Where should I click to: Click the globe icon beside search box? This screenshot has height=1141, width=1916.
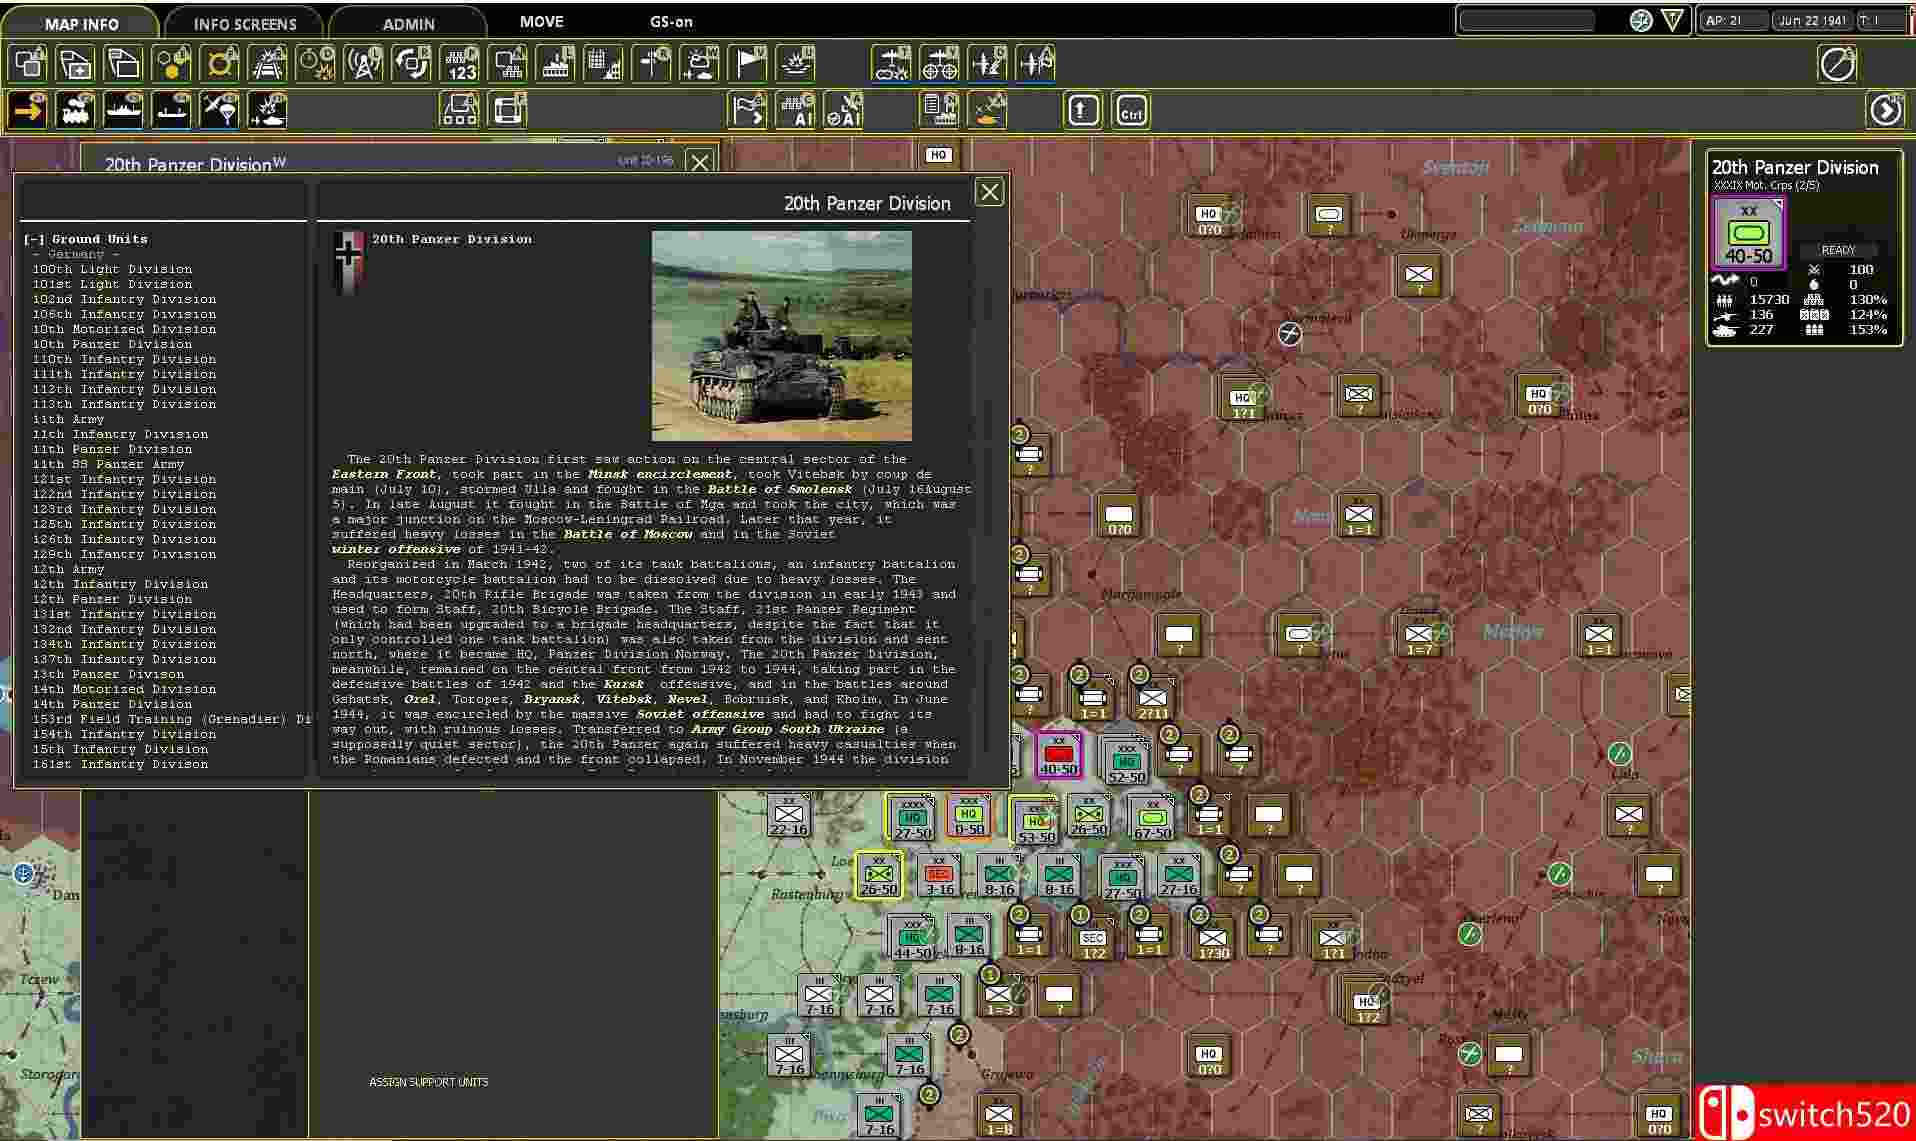tap(1640, 21)
